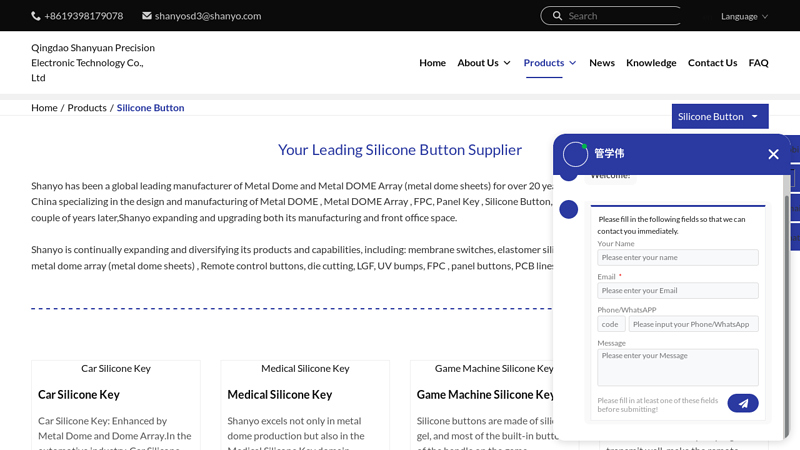
Task: Open the FAQ page
Action: 758,63
